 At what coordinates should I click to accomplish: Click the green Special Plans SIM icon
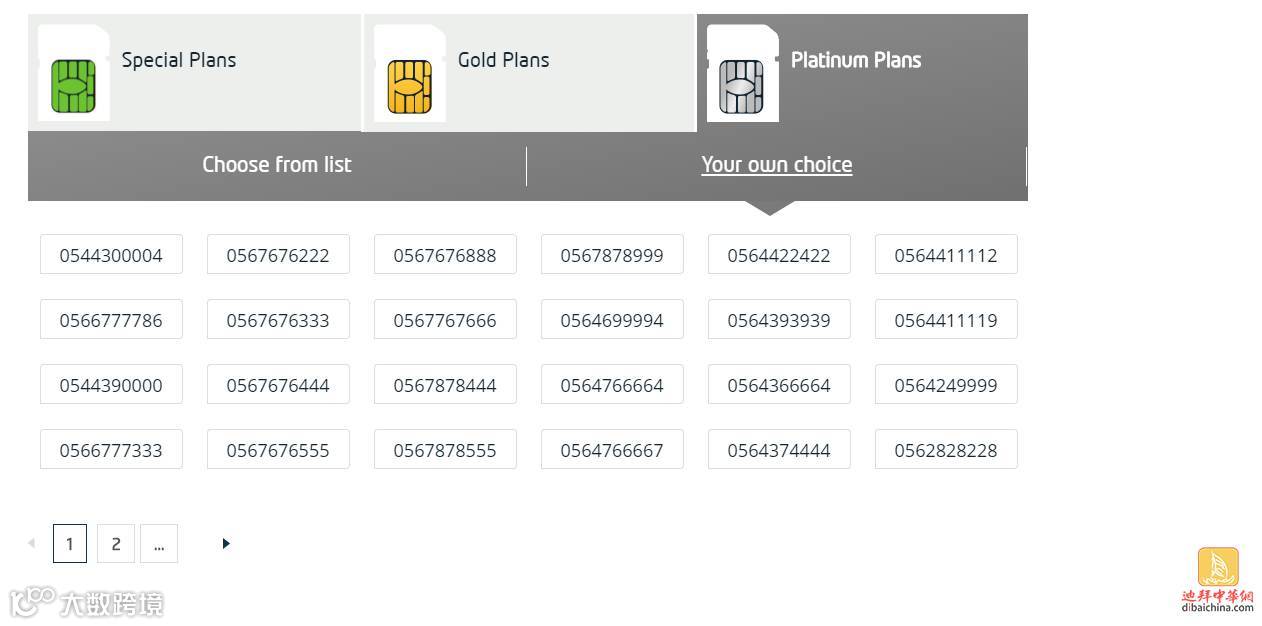click(x=73, y=86)
